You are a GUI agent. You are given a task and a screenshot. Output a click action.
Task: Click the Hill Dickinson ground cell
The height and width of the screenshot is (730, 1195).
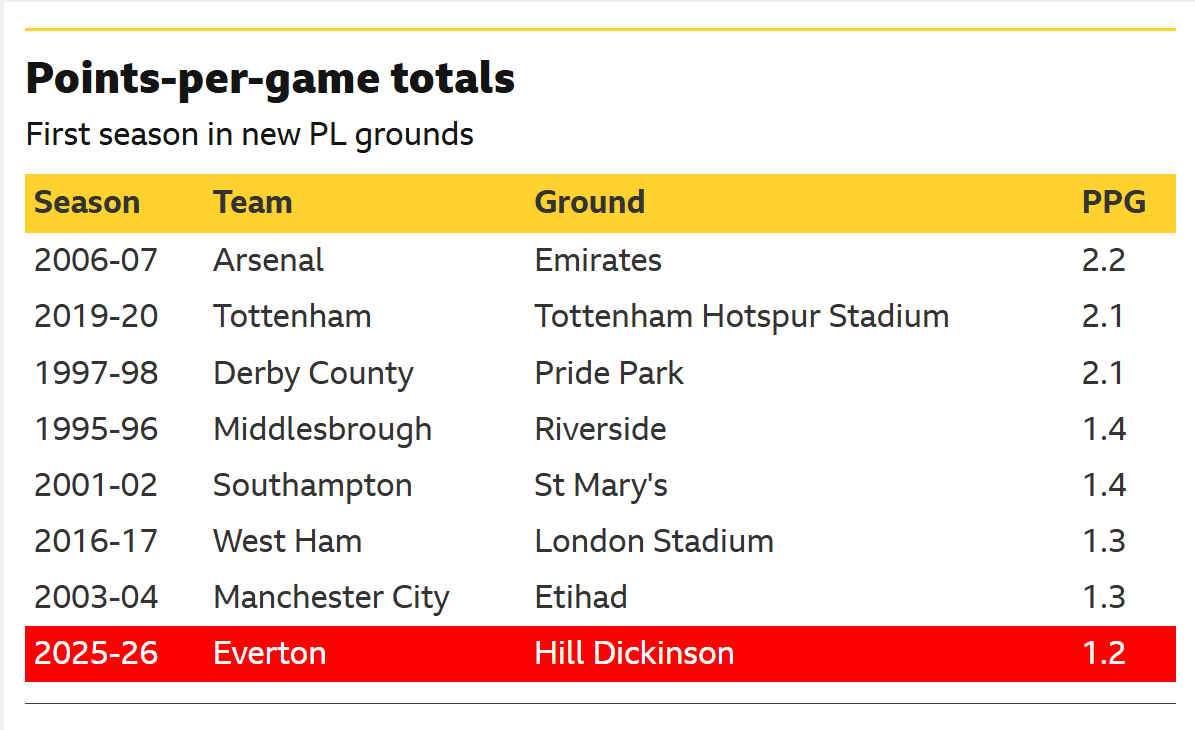click(x=634, y=654)
